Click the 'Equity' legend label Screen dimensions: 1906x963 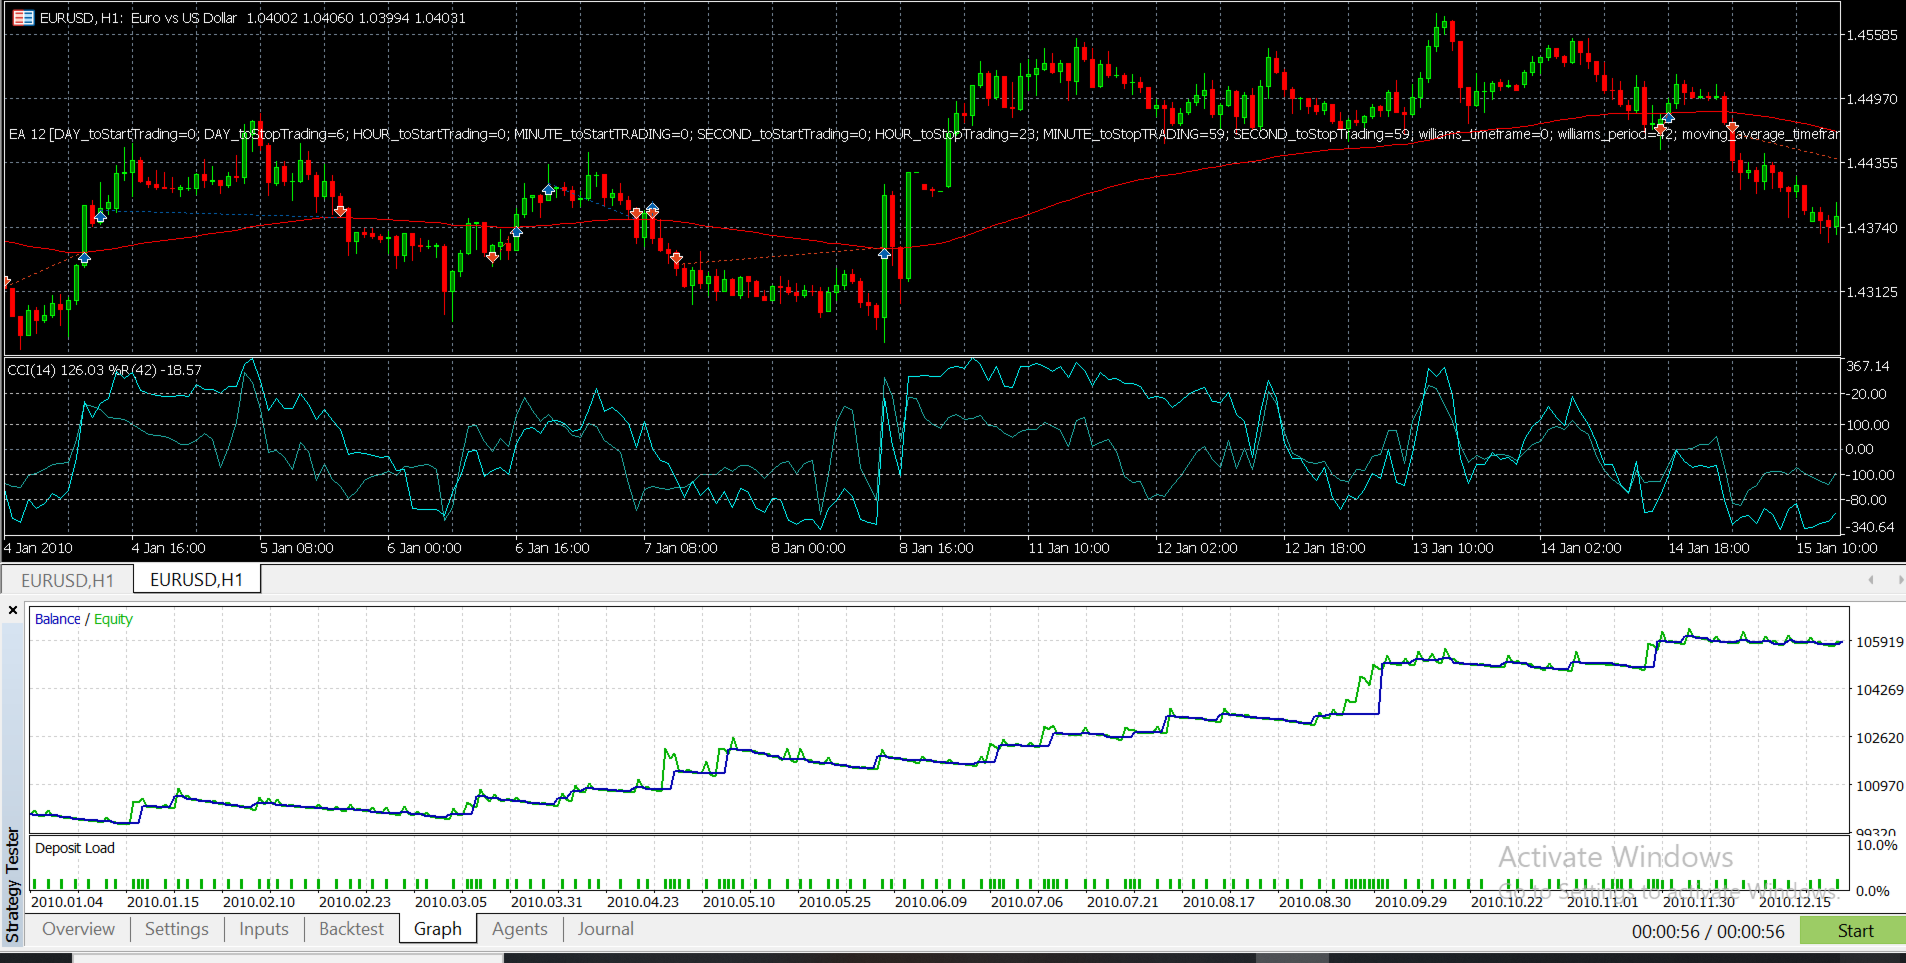(113, 619)
